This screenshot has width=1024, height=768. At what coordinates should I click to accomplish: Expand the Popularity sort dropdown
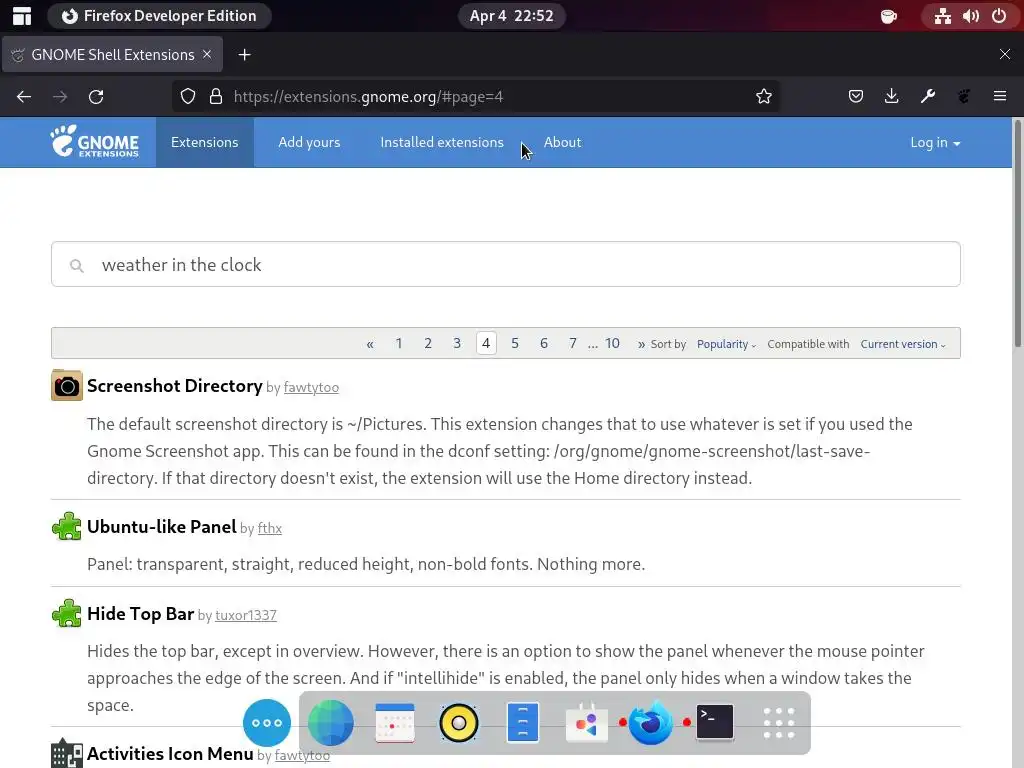coord(726,344)
